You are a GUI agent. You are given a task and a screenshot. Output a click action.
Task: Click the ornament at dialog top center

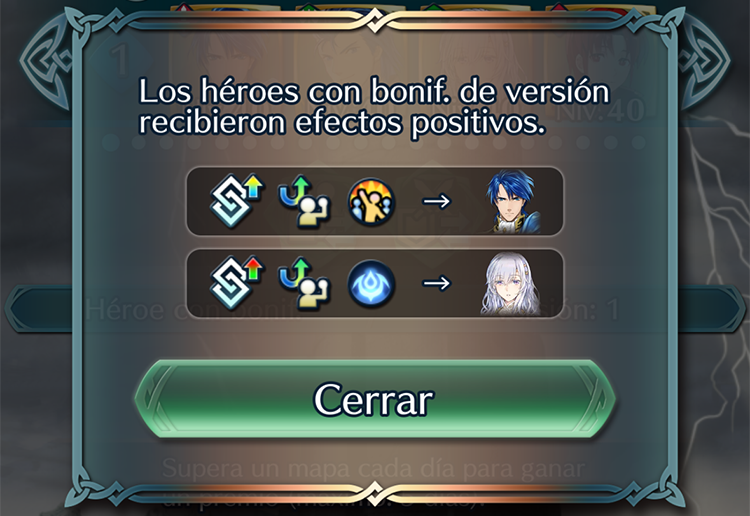pos(375,20)
